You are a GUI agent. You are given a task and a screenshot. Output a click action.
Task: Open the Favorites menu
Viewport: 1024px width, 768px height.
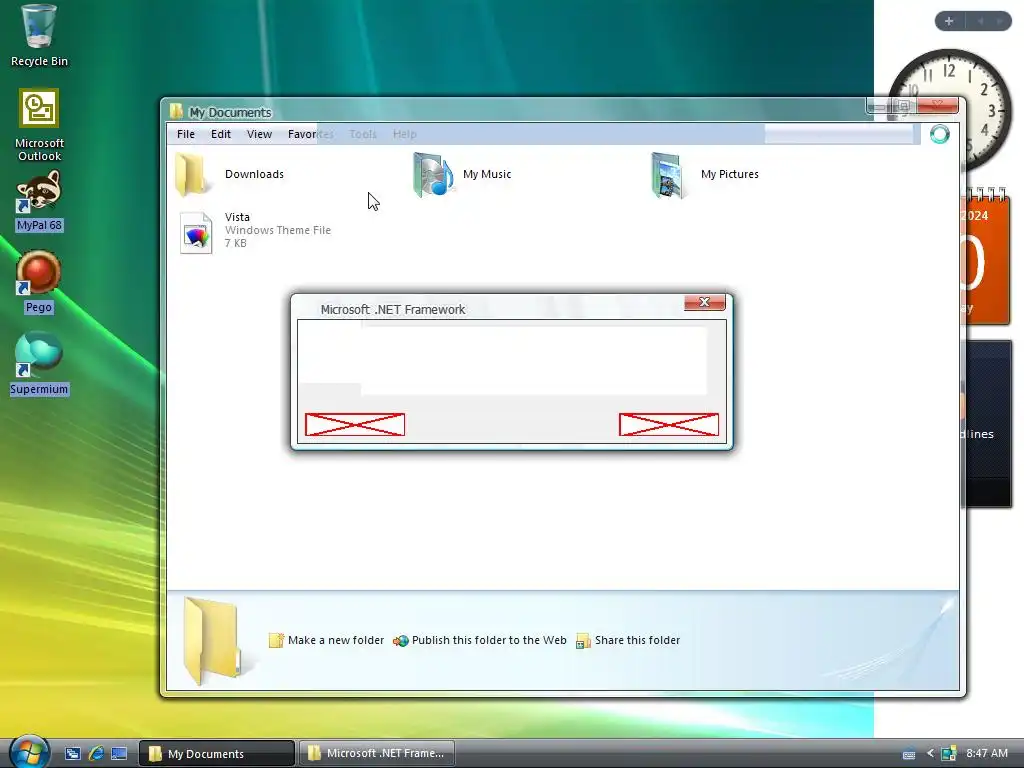coord(311,134)
